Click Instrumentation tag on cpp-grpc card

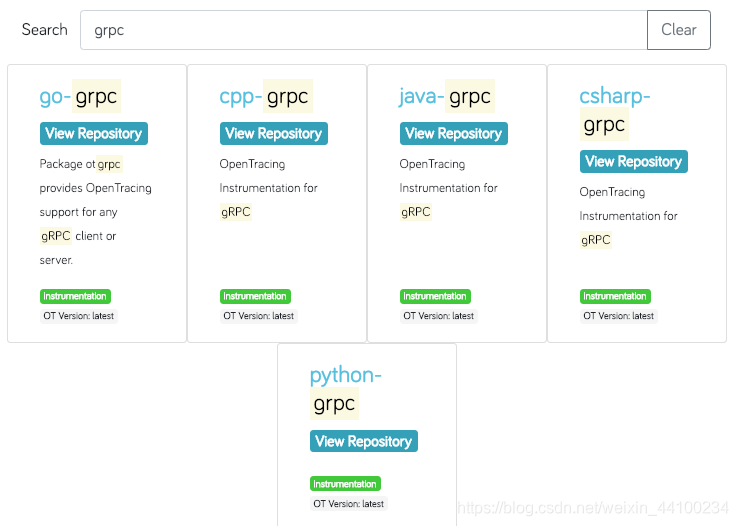255,296
